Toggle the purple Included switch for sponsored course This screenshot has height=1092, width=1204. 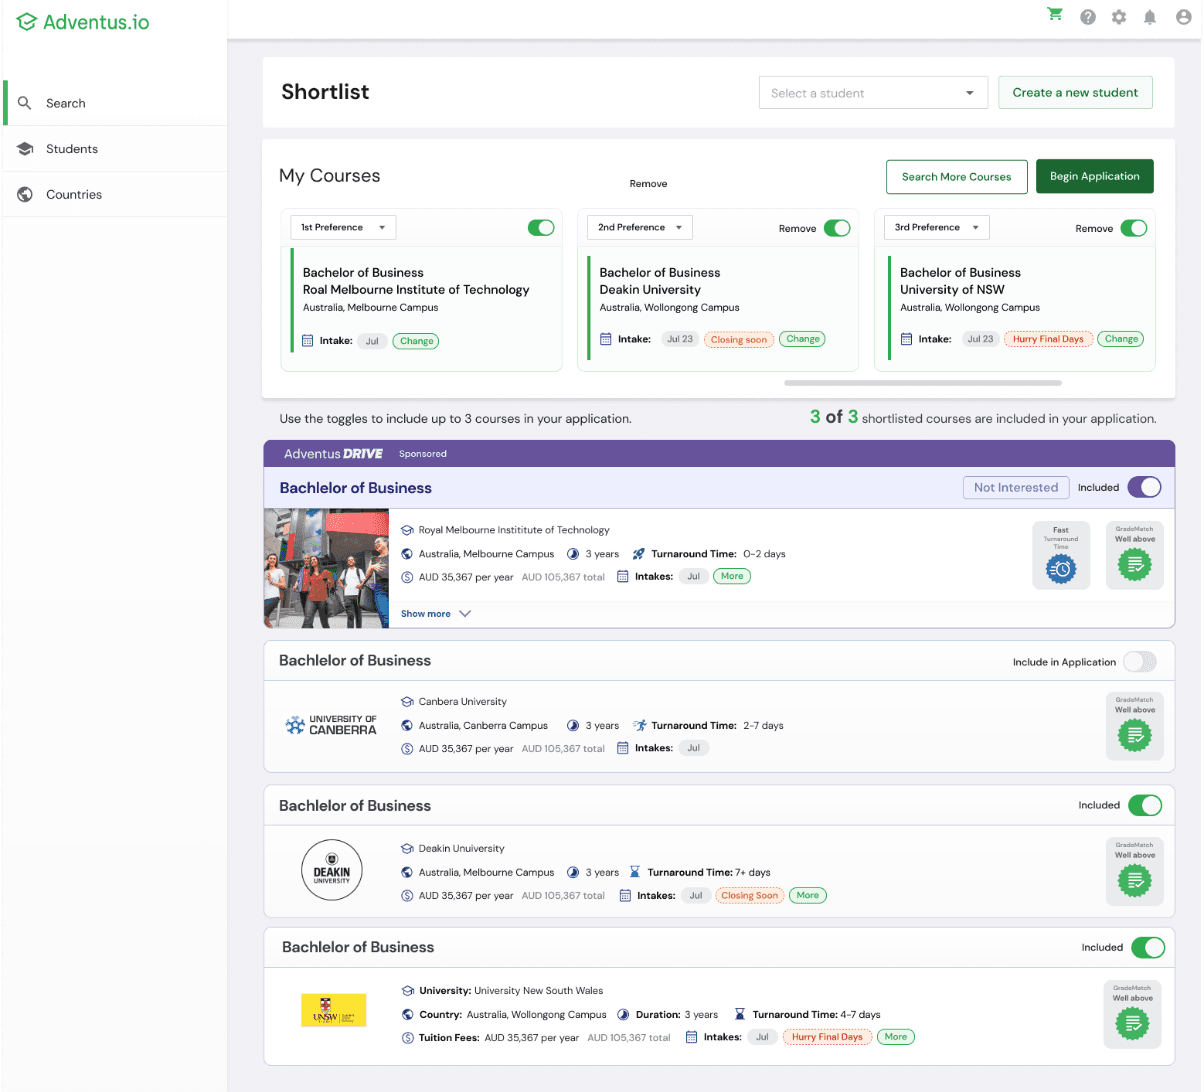1145,487
